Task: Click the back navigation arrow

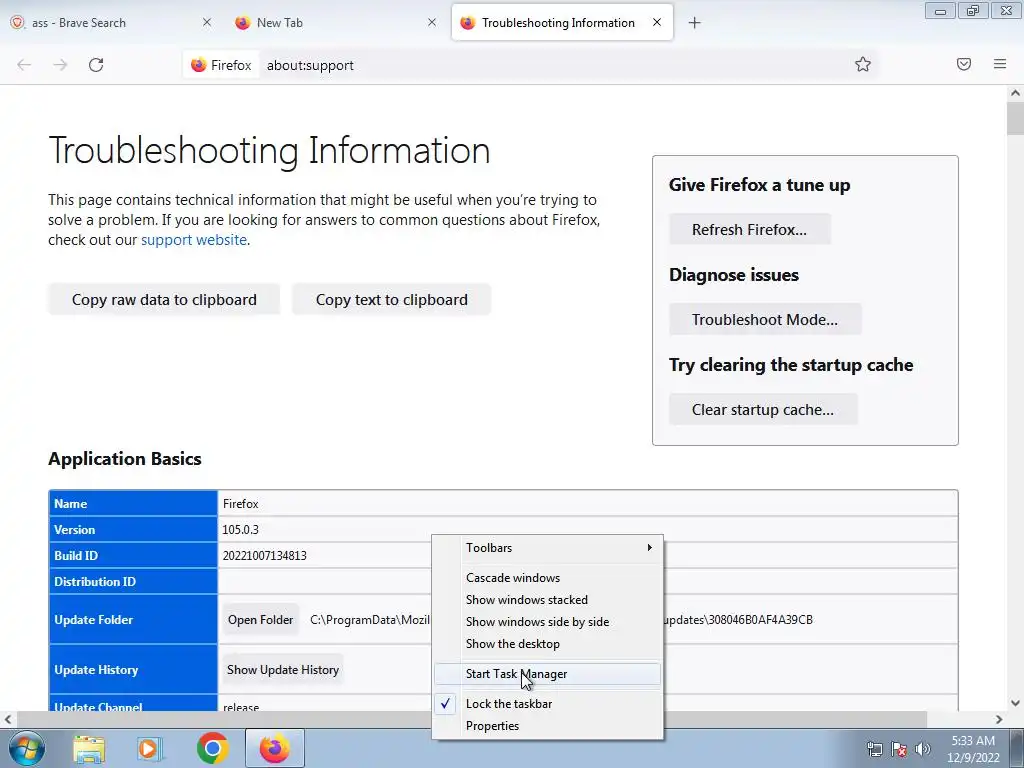Action: pyautogui.click(x=24, y=65)
